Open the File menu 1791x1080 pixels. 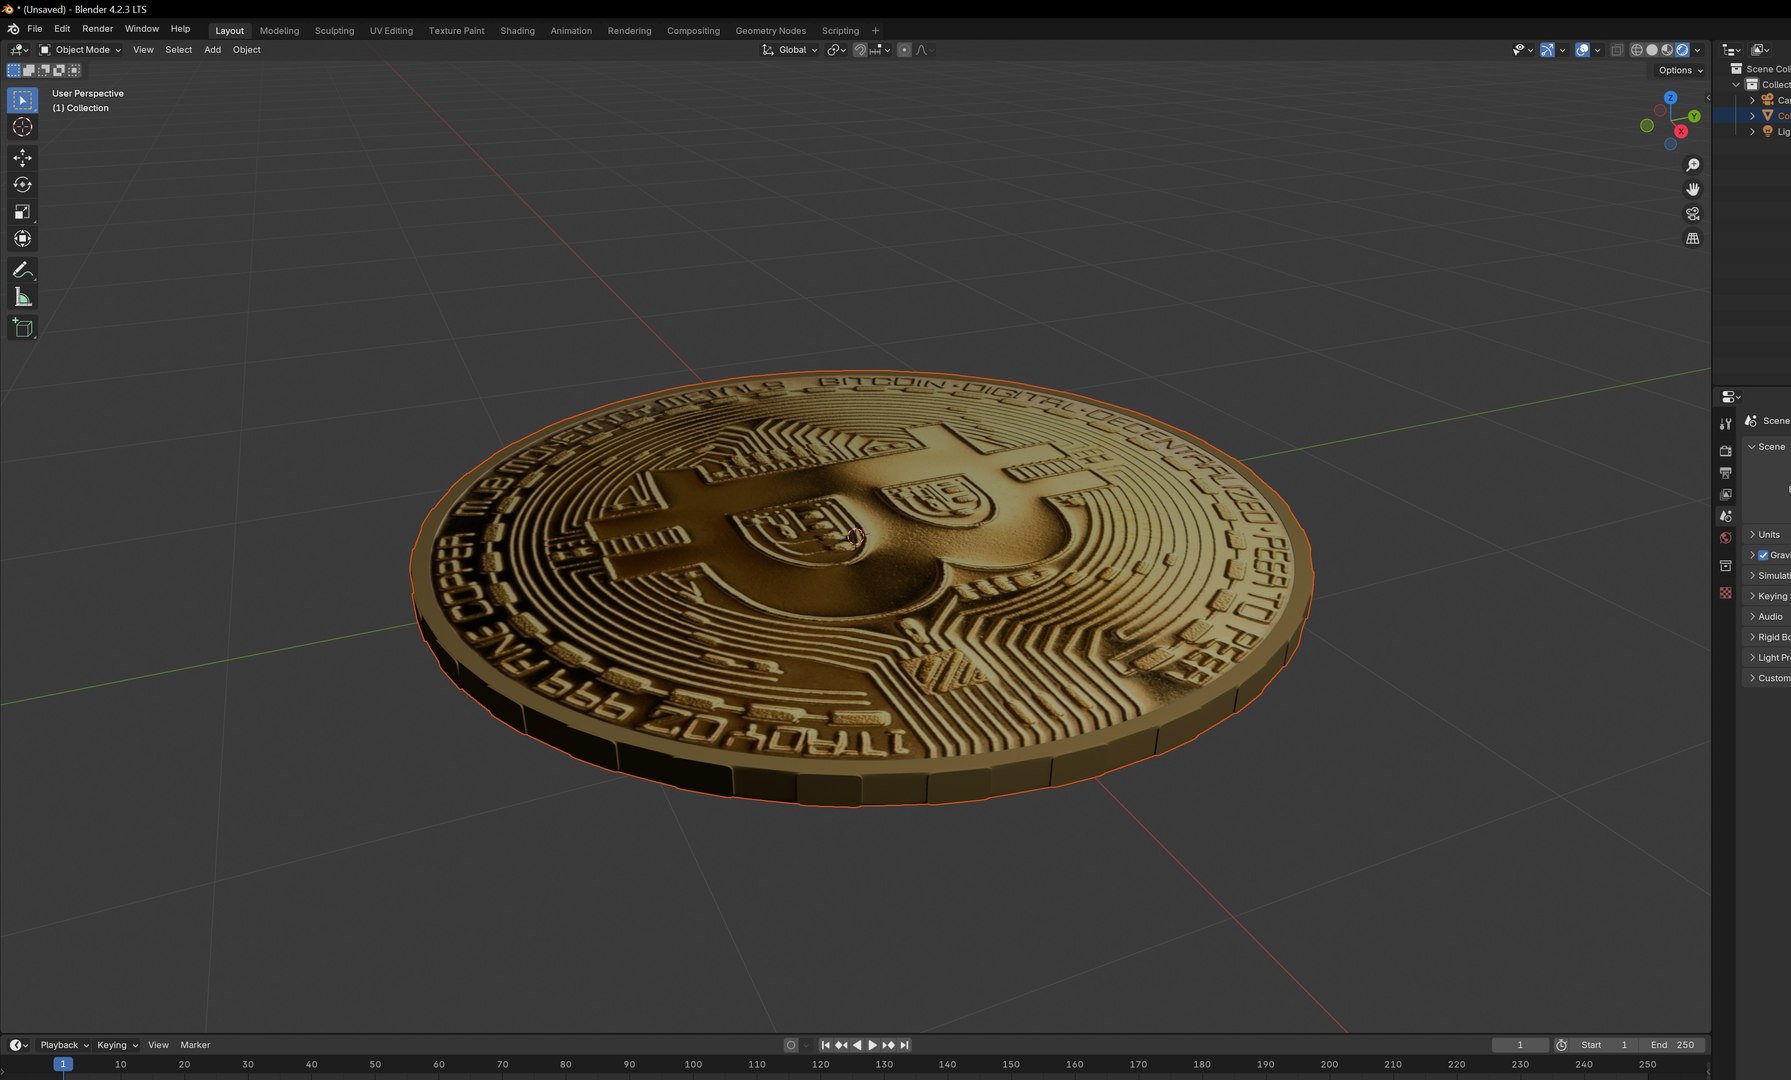tap(35, 29)
